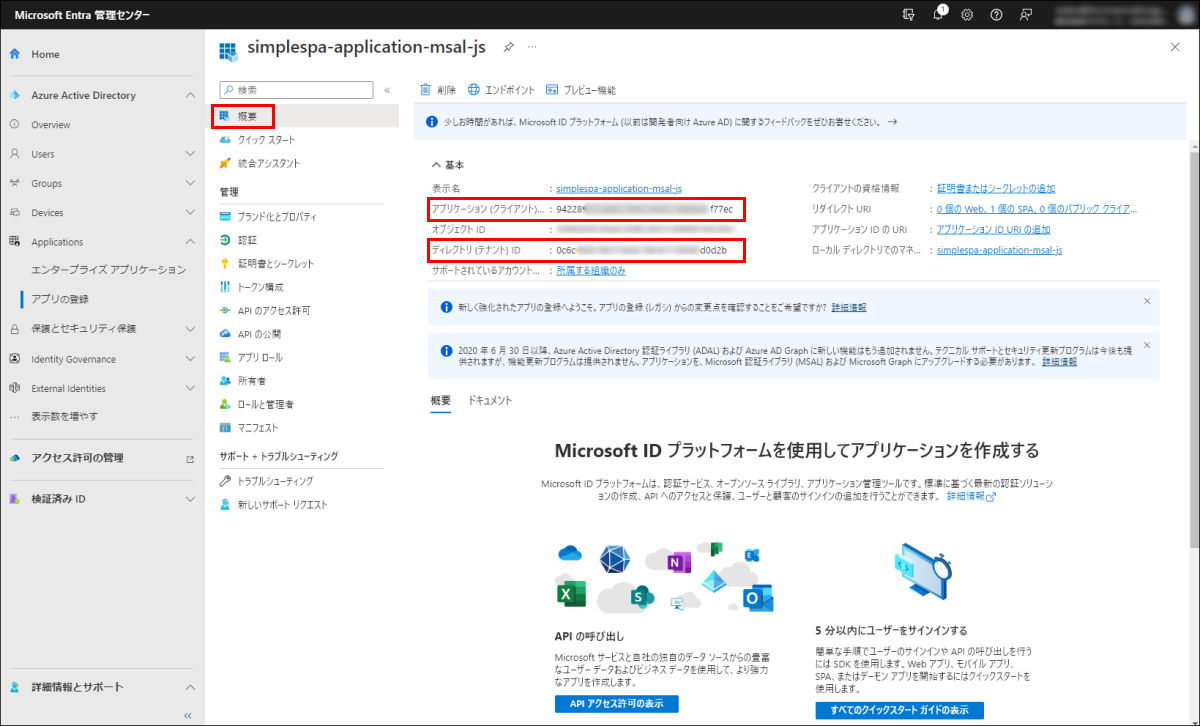
Task: Collapse sidebar with bottom double chevron
Action: point(187,715)
